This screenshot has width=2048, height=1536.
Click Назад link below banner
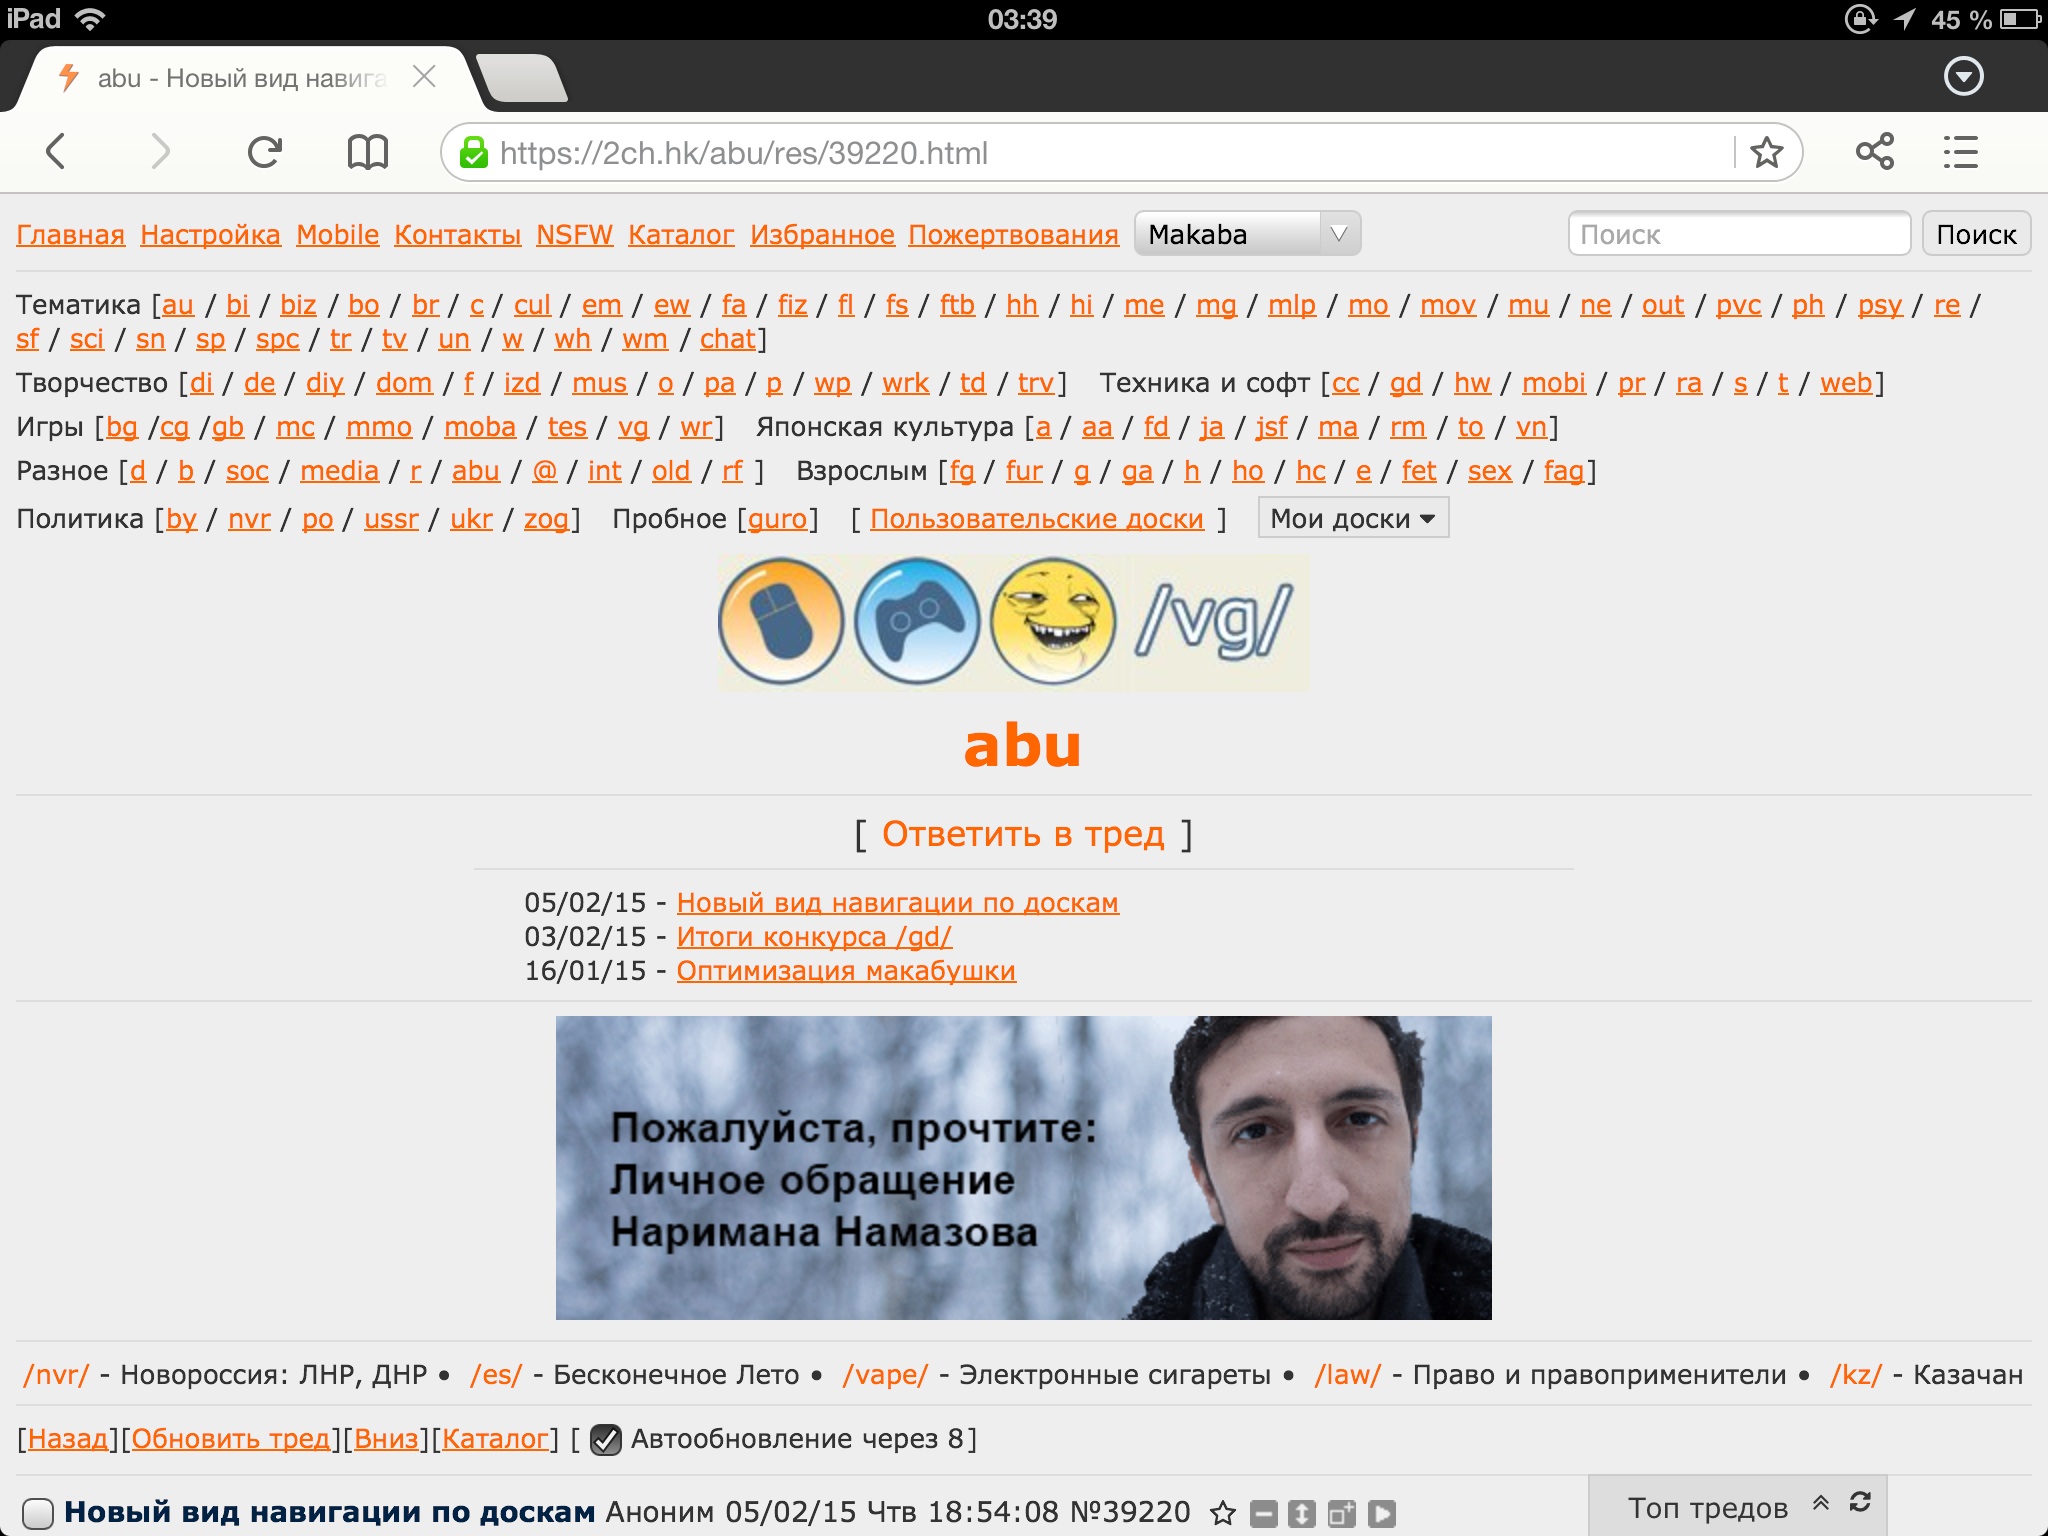[67, 1439]
